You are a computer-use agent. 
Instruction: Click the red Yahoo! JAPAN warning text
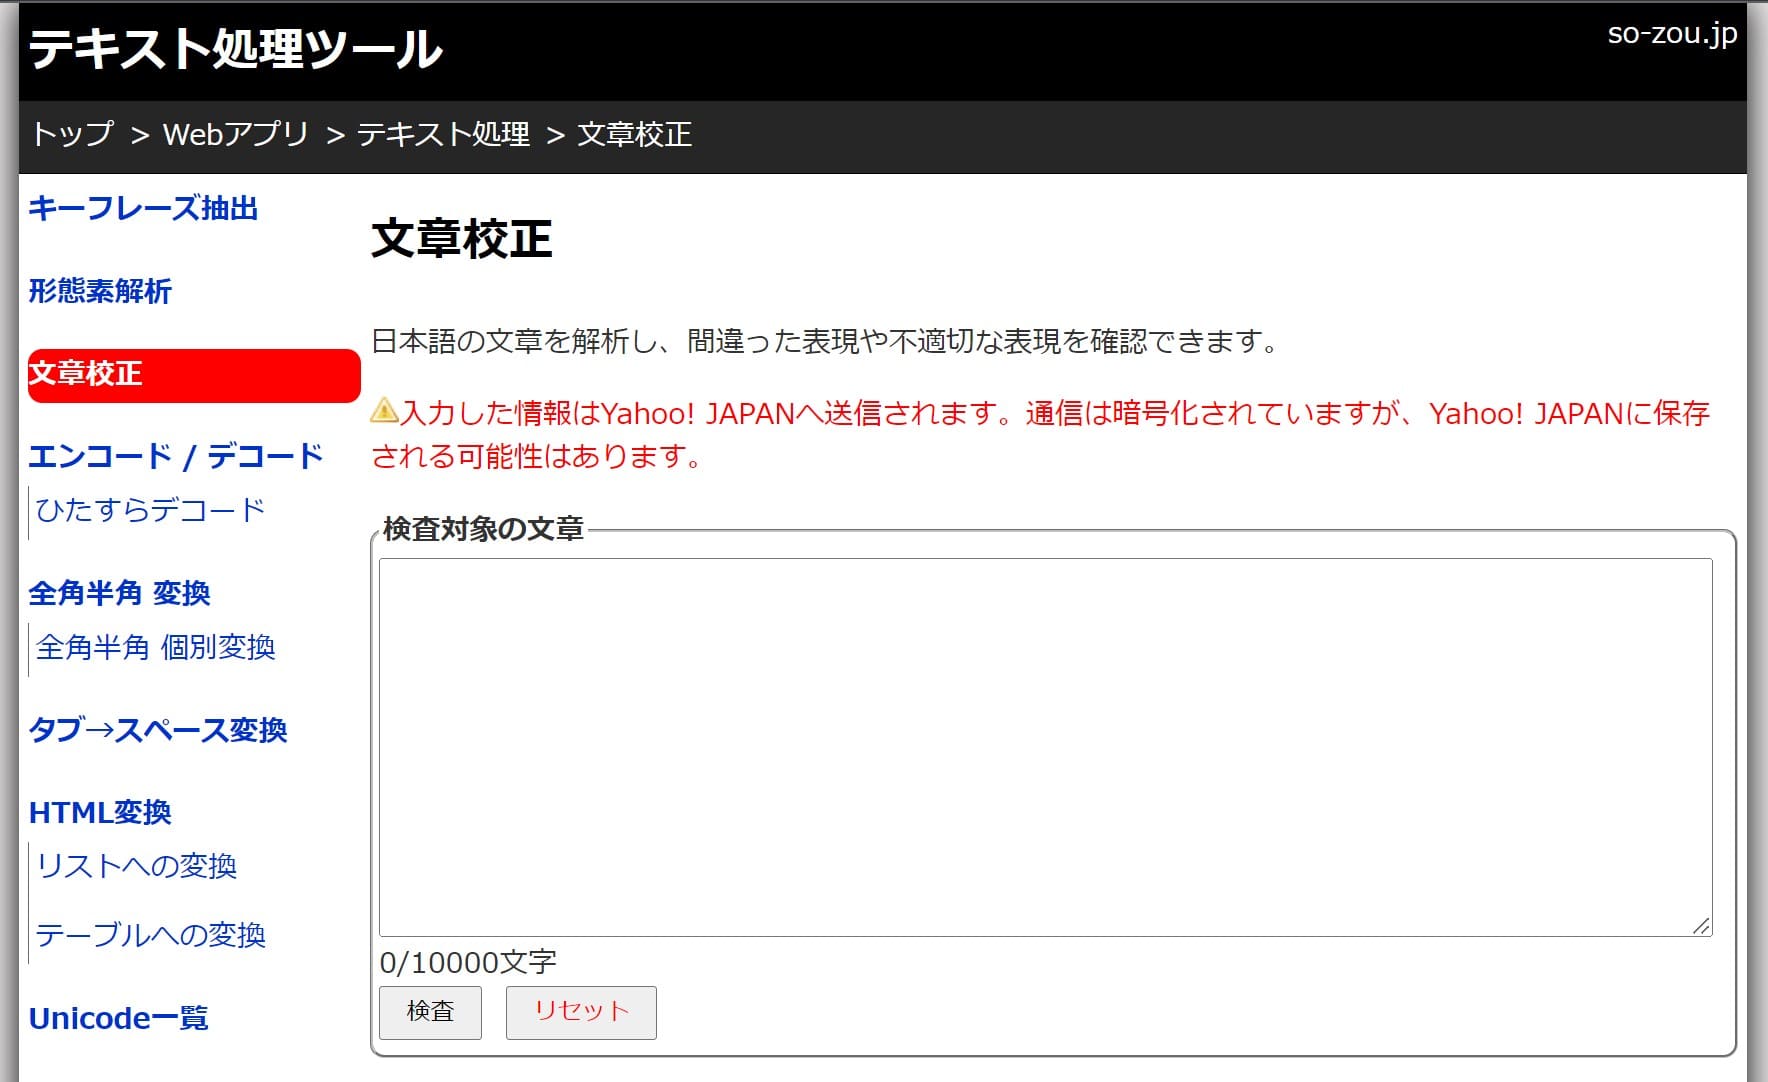[x=1040, y=434]
